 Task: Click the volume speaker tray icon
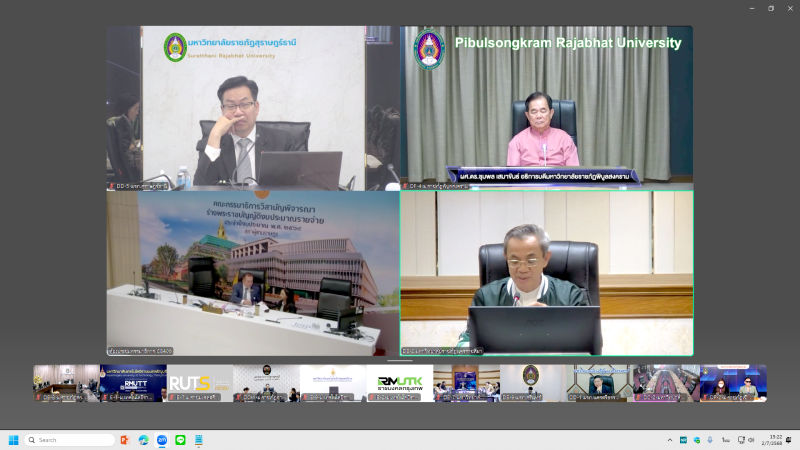coord(751,440)
